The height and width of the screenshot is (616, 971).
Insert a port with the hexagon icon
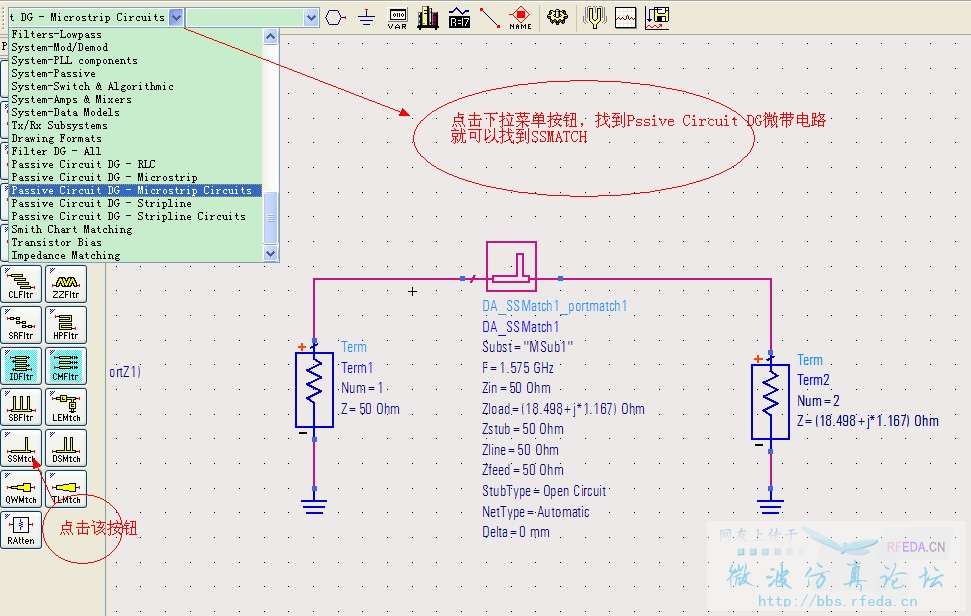click(x=335, y=17)
